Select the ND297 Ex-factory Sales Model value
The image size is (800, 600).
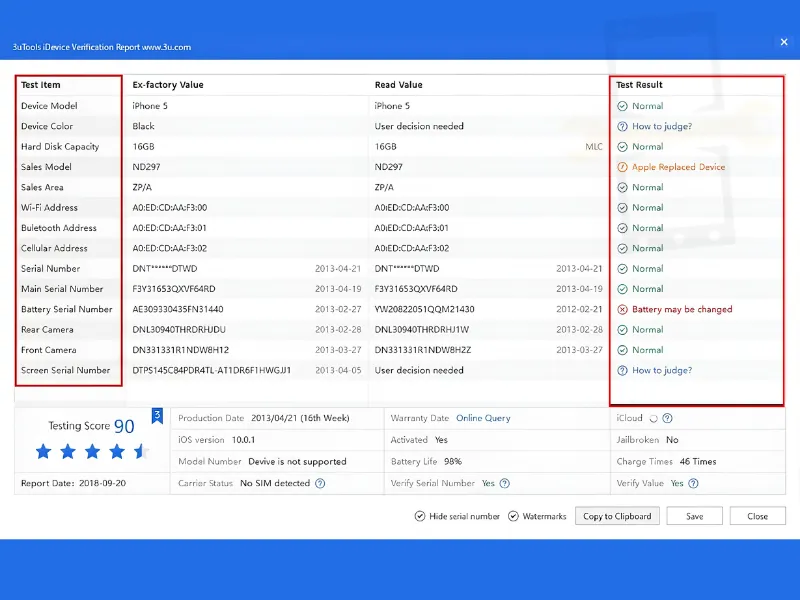click(x=146, y=167)
